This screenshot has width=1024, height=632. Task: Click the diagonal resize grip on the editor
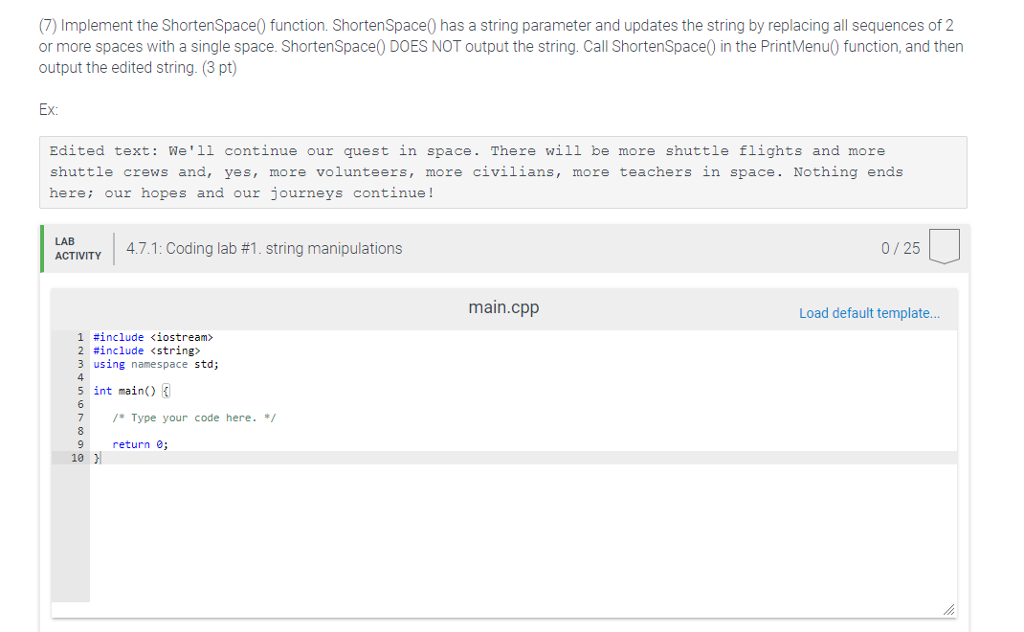(x=949, y=608)
